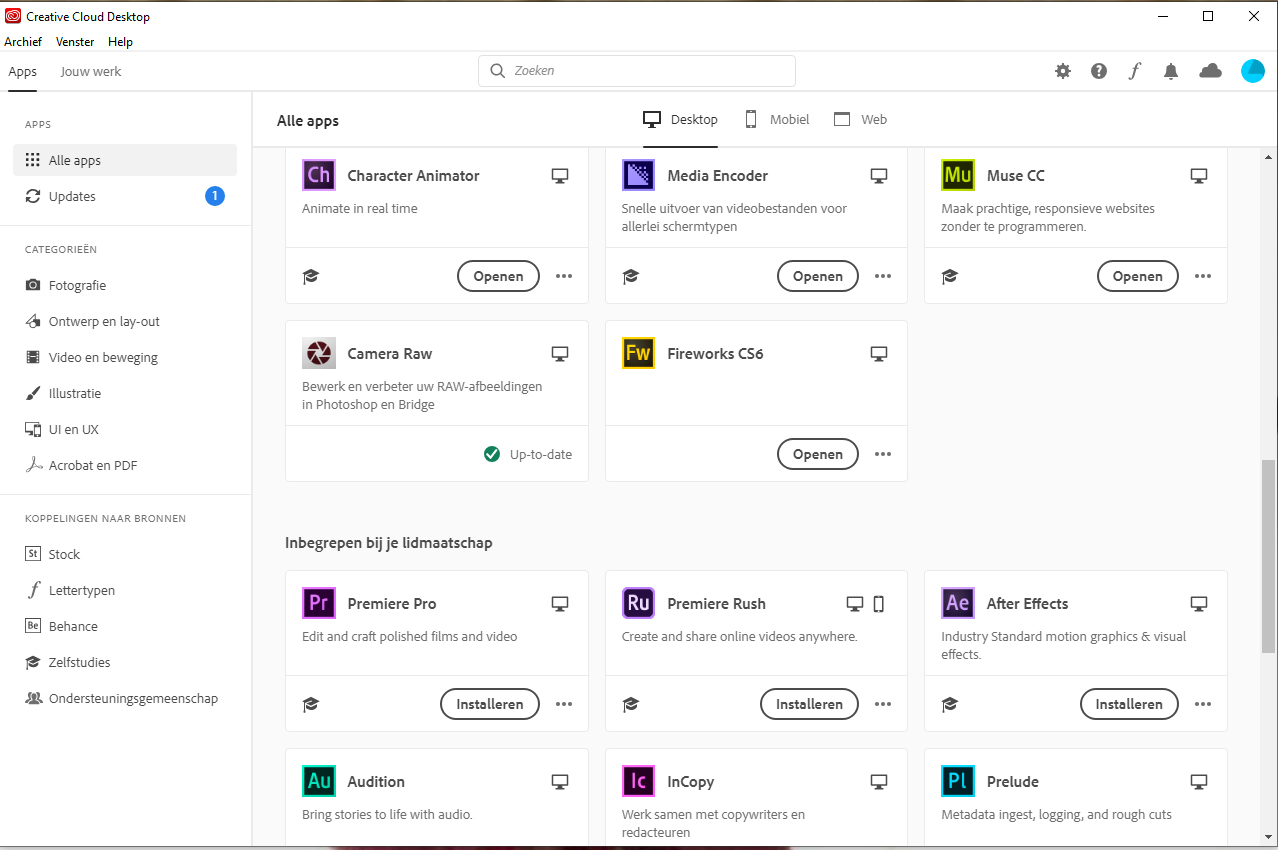The image size is (1278, 850).
Task: Select the Desktop tab
Action: (680, 119)
